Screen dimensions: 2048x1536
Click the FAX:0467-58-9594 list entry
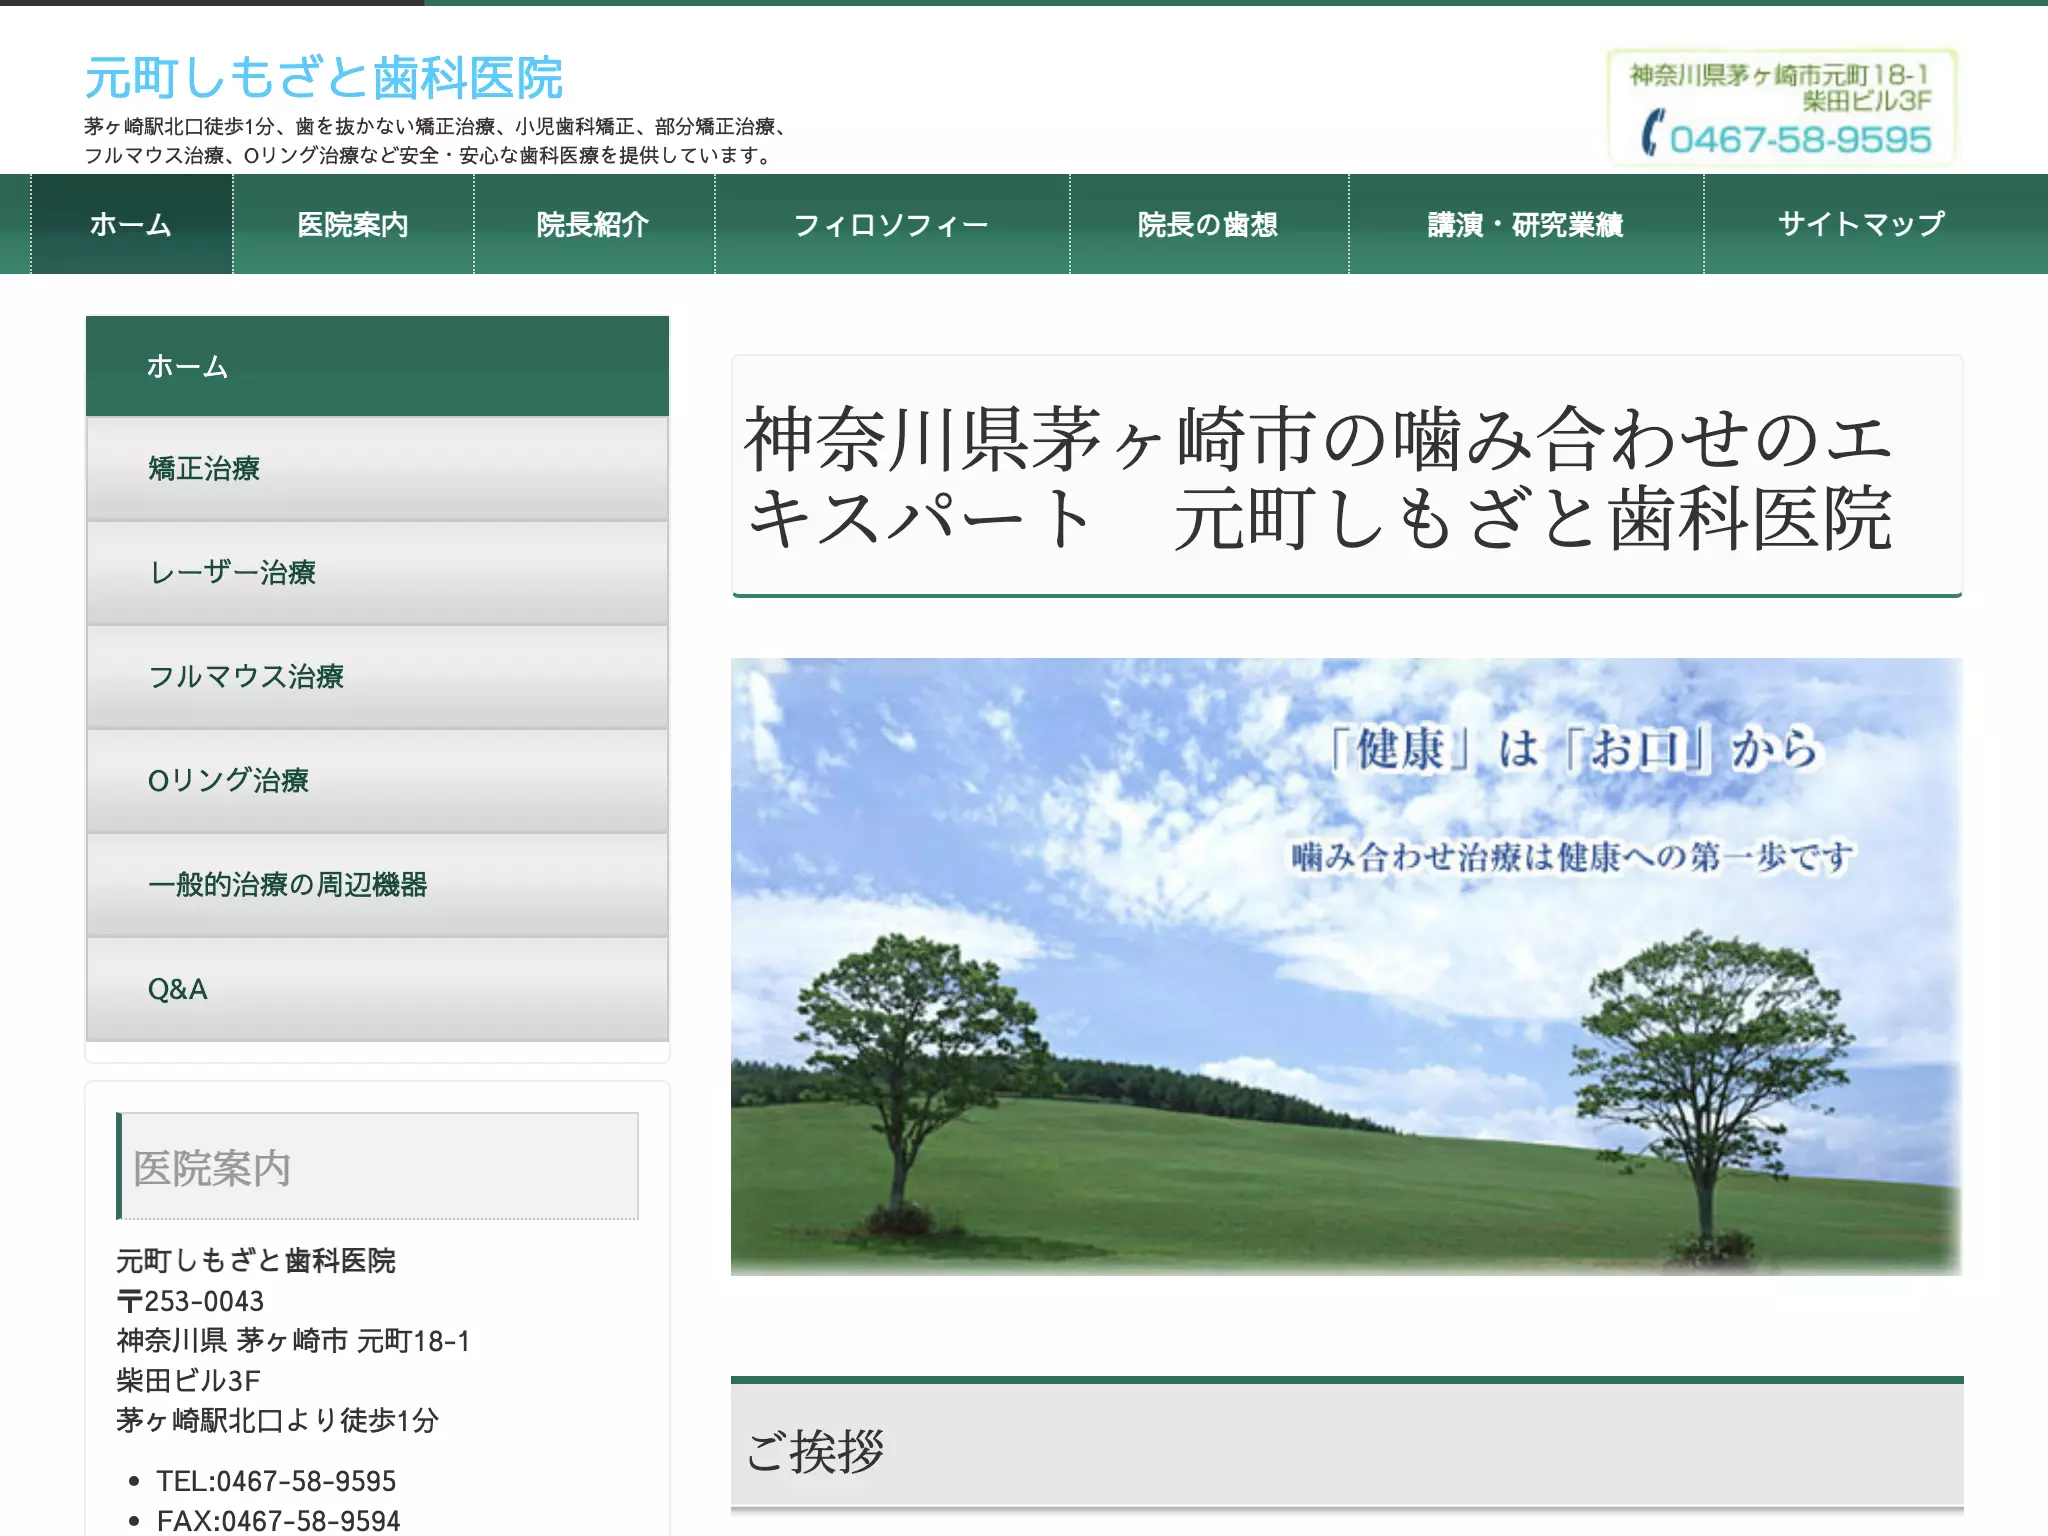click(x=278, y=1521)
